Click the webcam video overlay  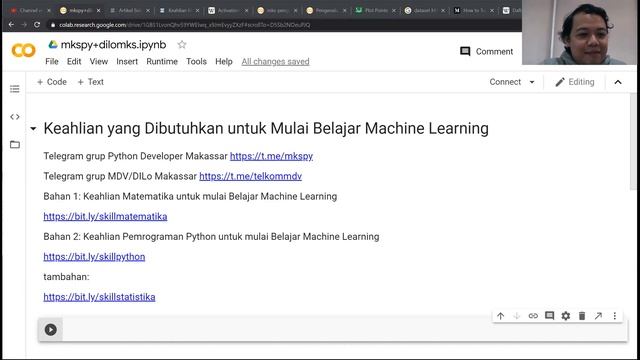click(x=579, y=32)
